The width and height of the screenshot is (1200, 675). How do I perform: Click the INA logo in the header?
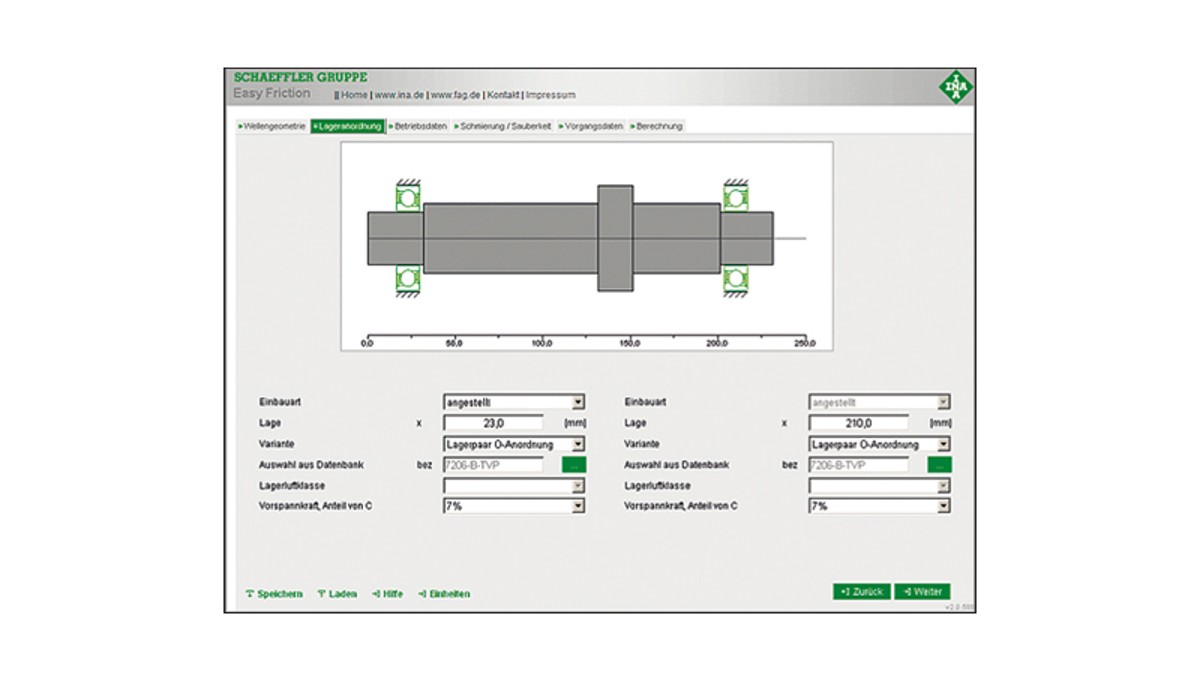coord(954,88)
